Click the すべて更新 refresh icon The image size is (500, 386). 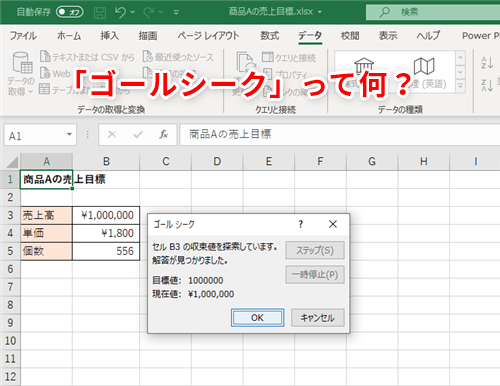point(245,62)
